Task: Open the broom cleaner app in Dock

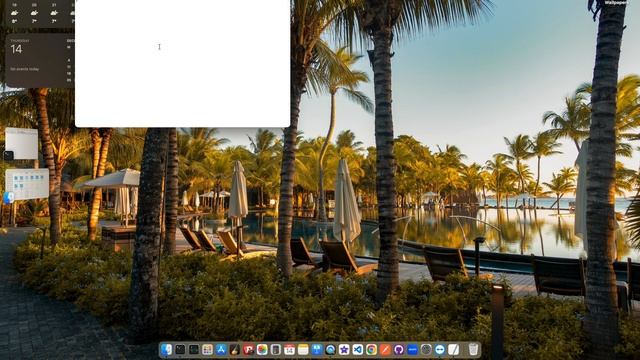Action: tap(235, 349)
